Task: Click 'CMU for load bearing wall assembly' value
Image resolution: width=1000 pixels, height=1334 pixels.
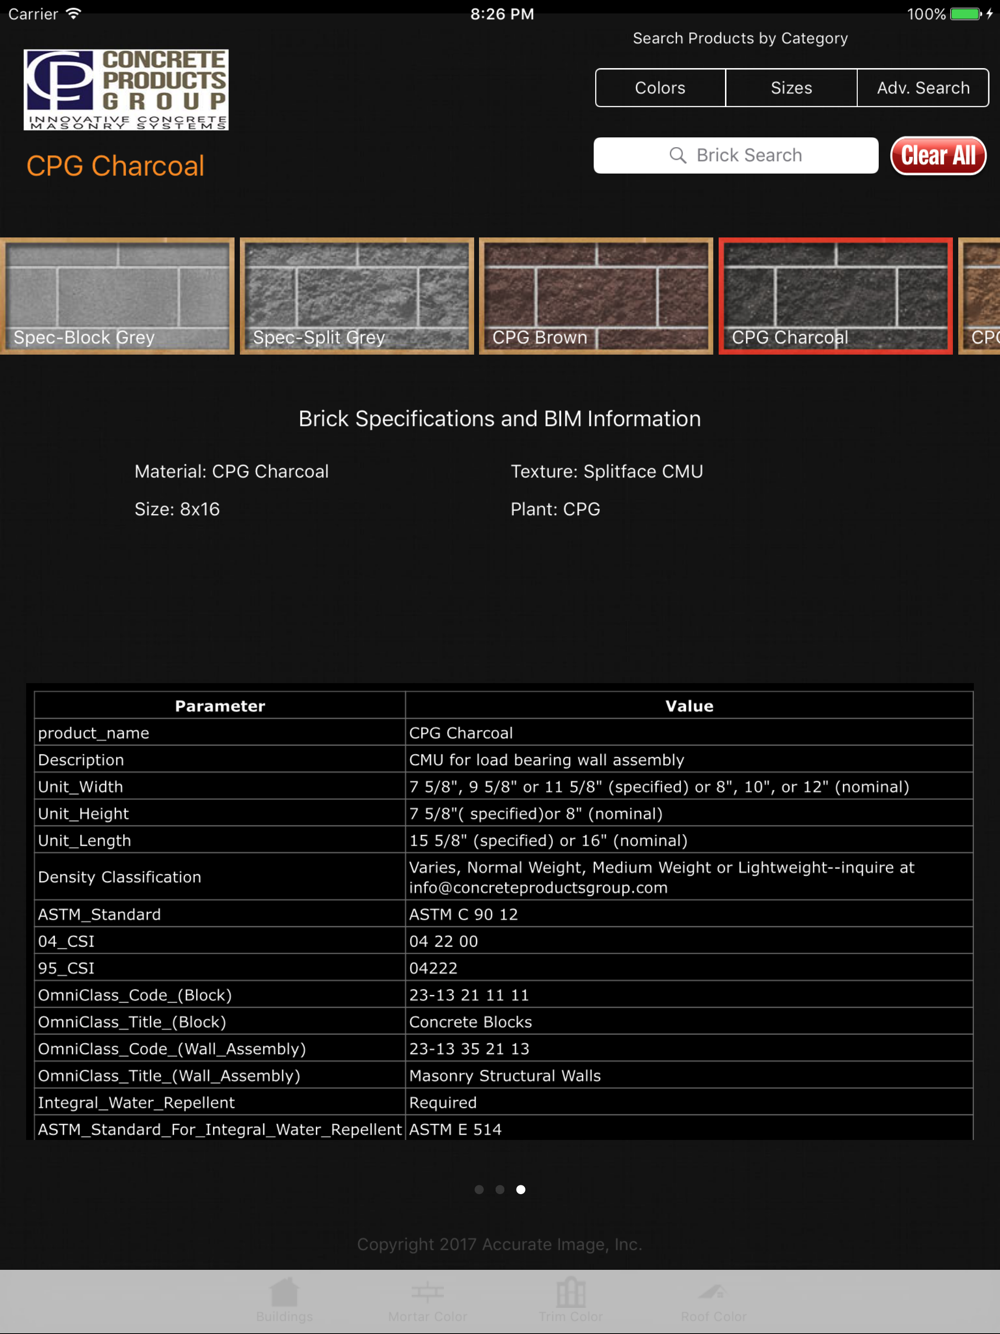Action: point(546,760)
